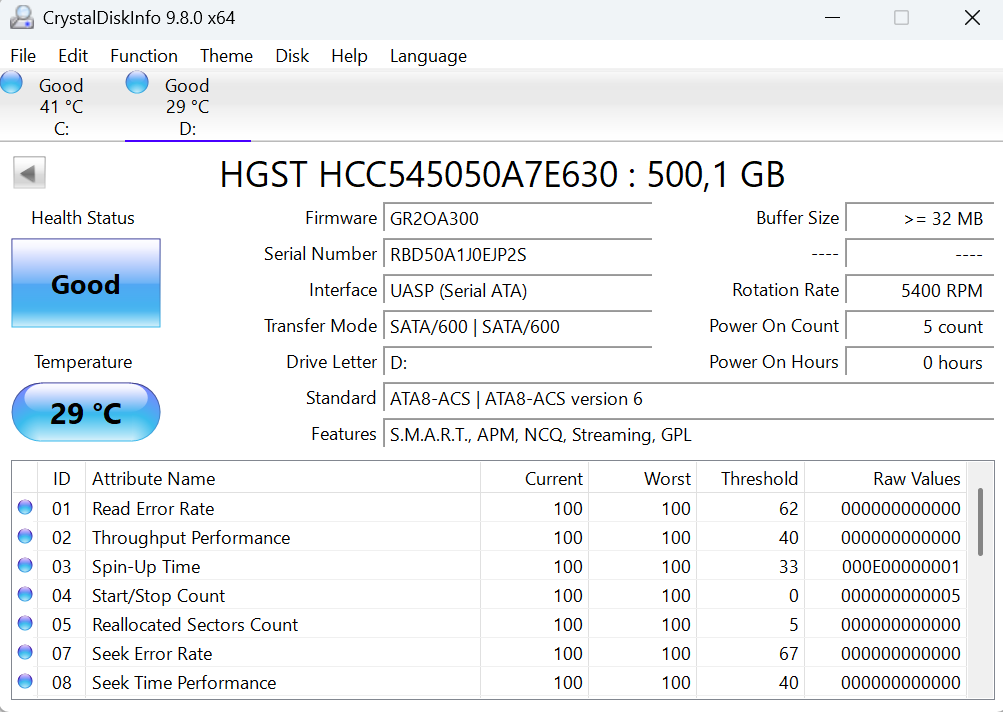Click the ID column header

(61, 479)
